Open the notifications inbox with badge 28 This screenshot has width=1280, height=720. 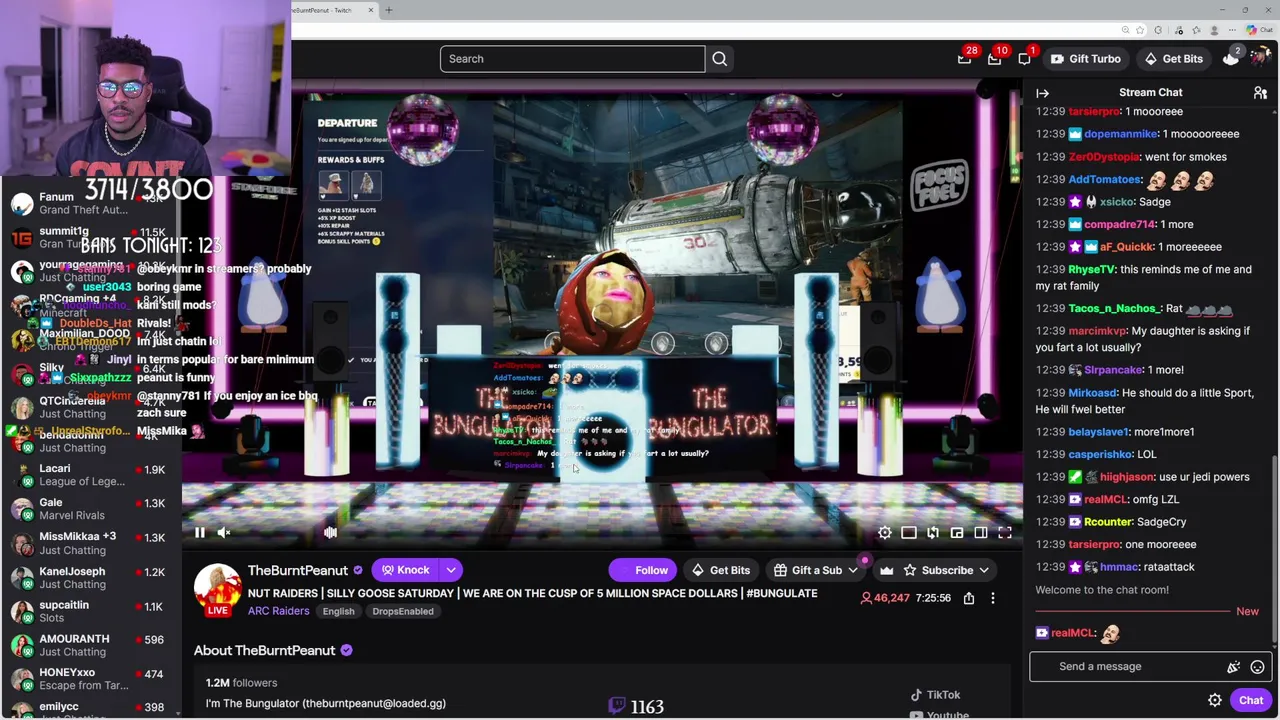pyautogui.click(x=965, y=58)
